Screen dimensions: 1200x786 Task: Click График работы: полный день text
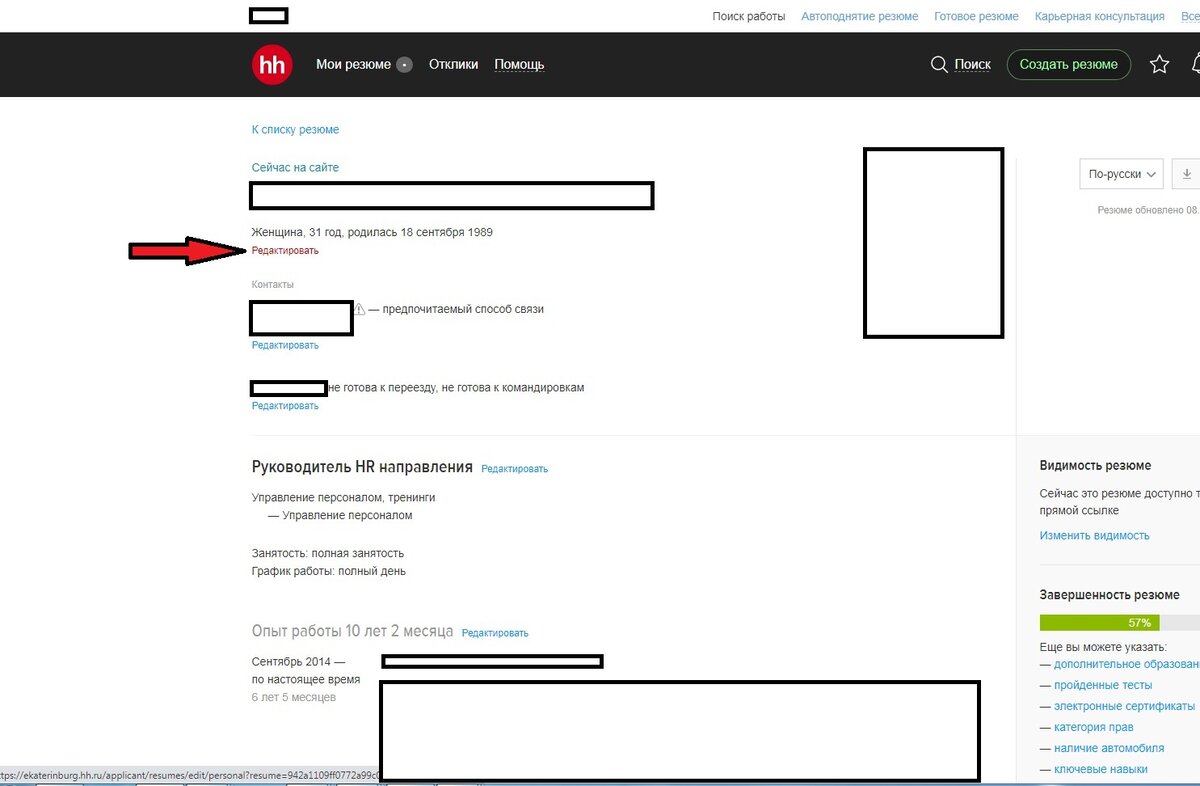pyautogui.click(x=329, y=572)
